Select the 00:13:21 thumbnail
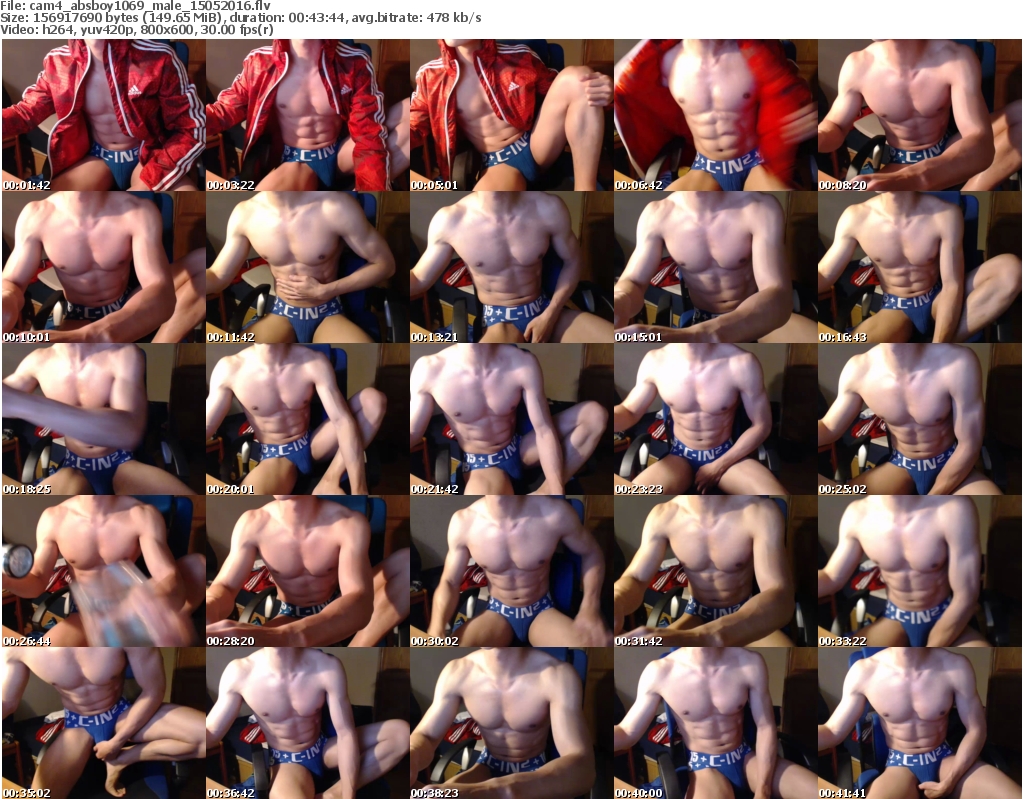This screenshot has width=1024, height=799. [x=511, y=267]
